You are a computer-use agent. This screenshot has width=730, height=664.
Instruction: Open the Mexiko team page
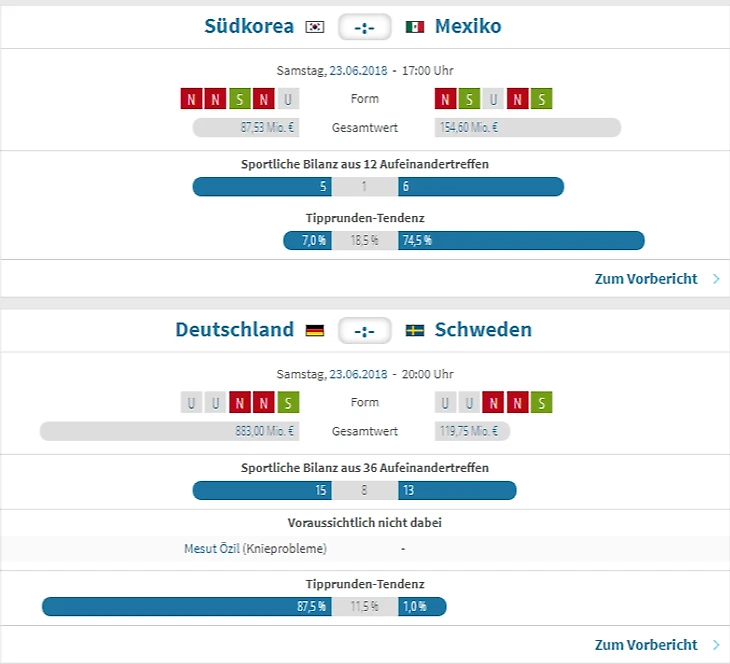click(x=468, y=27)
